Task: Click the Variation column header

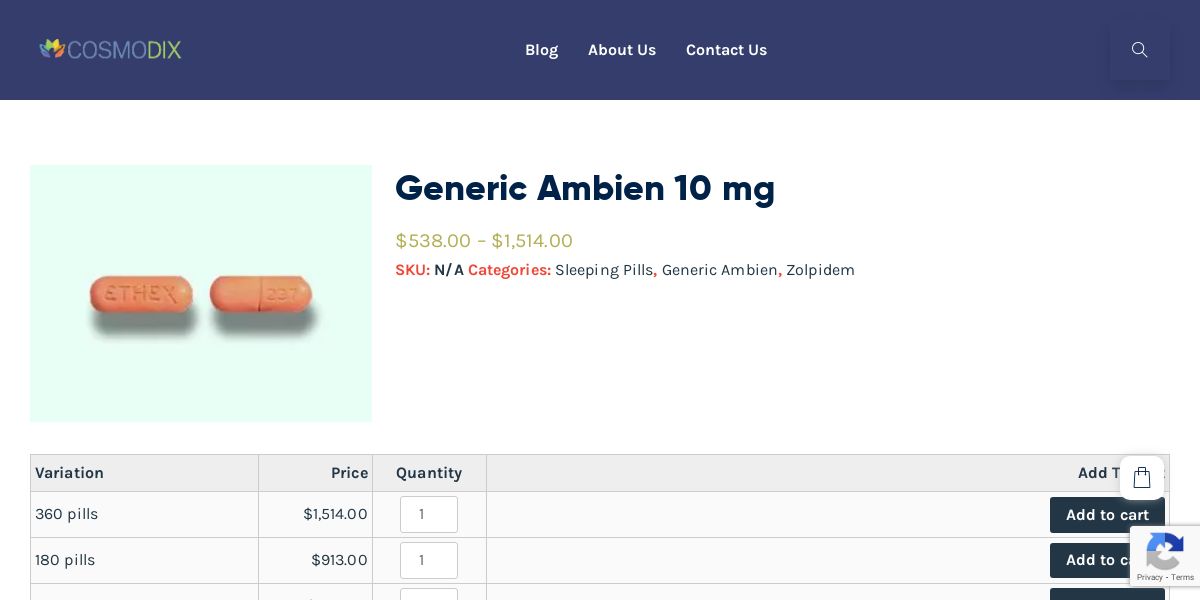Action: pos(70,473)
